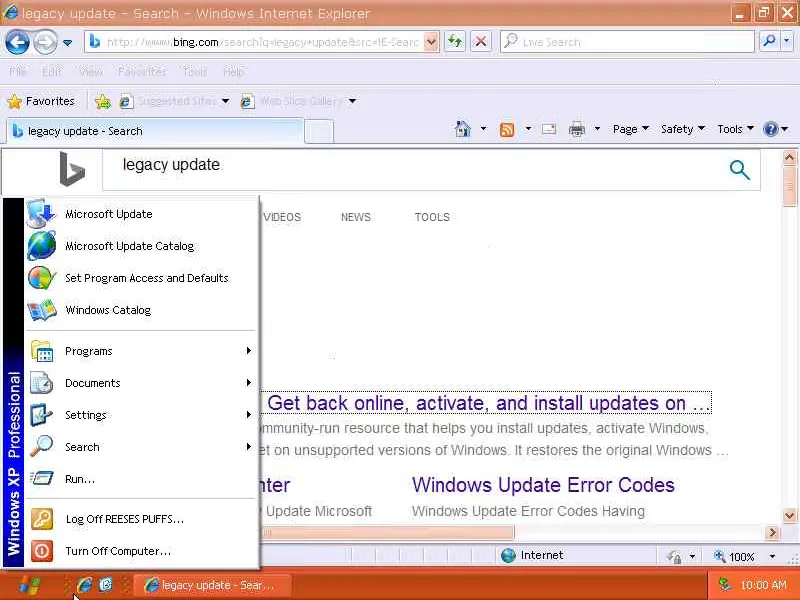
Task: Open the Safety command menu
Action: tap(683, 129)
